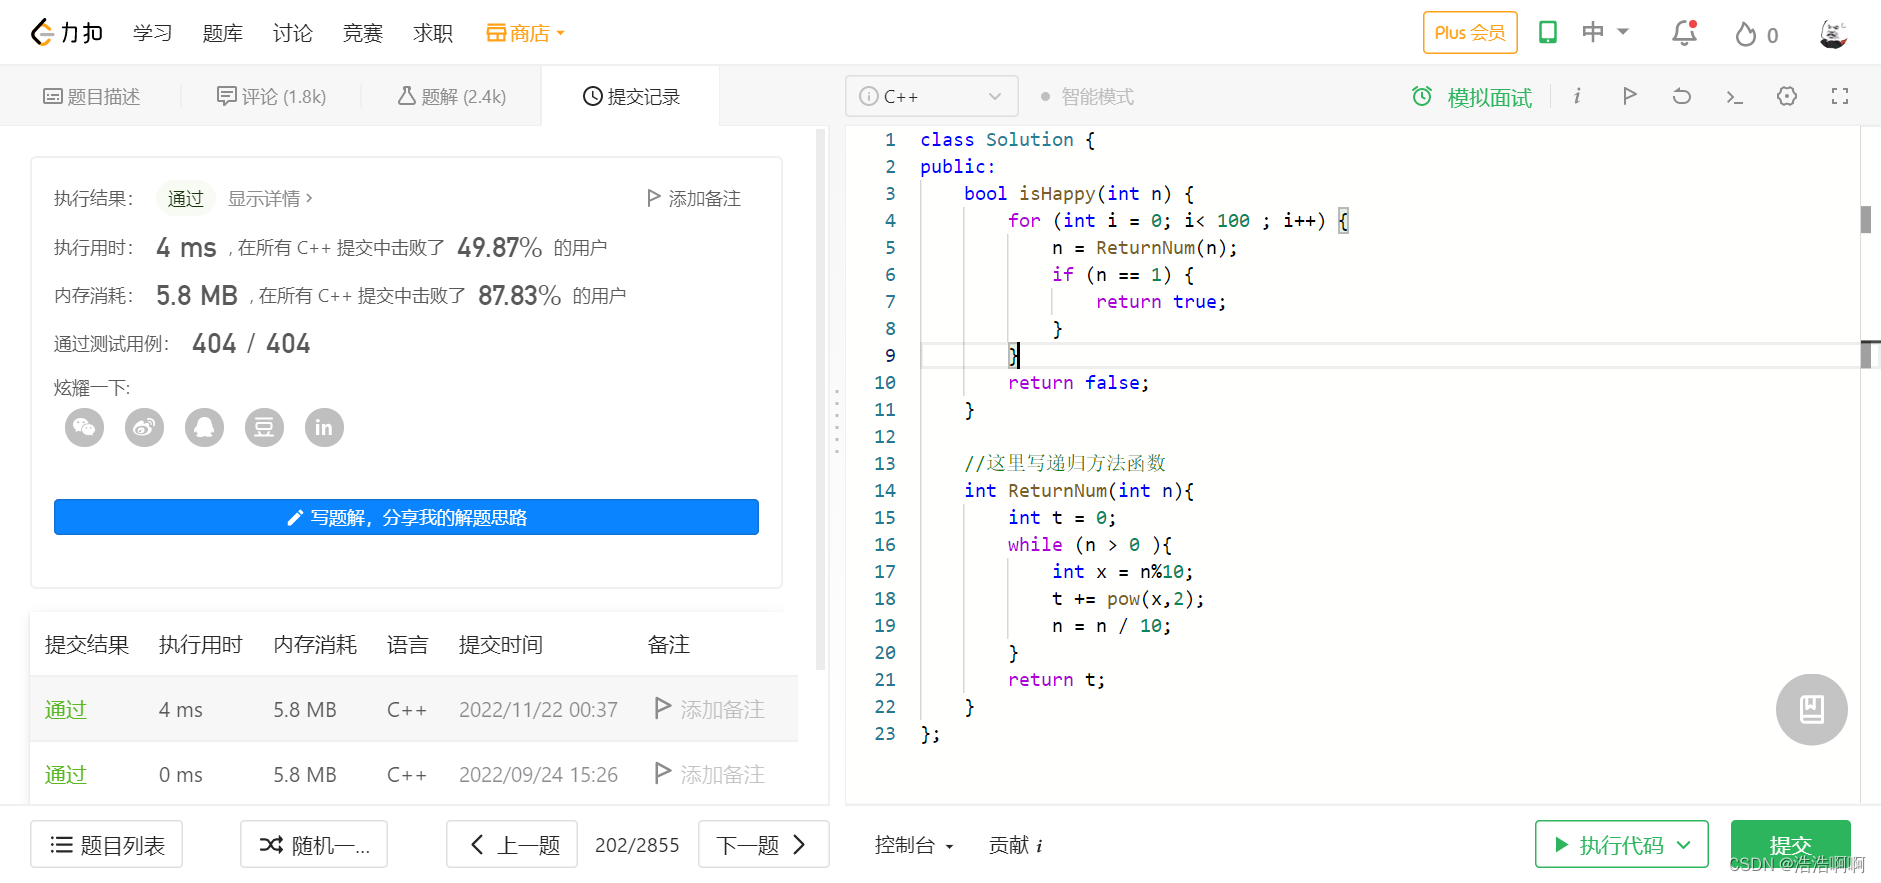Expand the 商店 store menu

526,33
